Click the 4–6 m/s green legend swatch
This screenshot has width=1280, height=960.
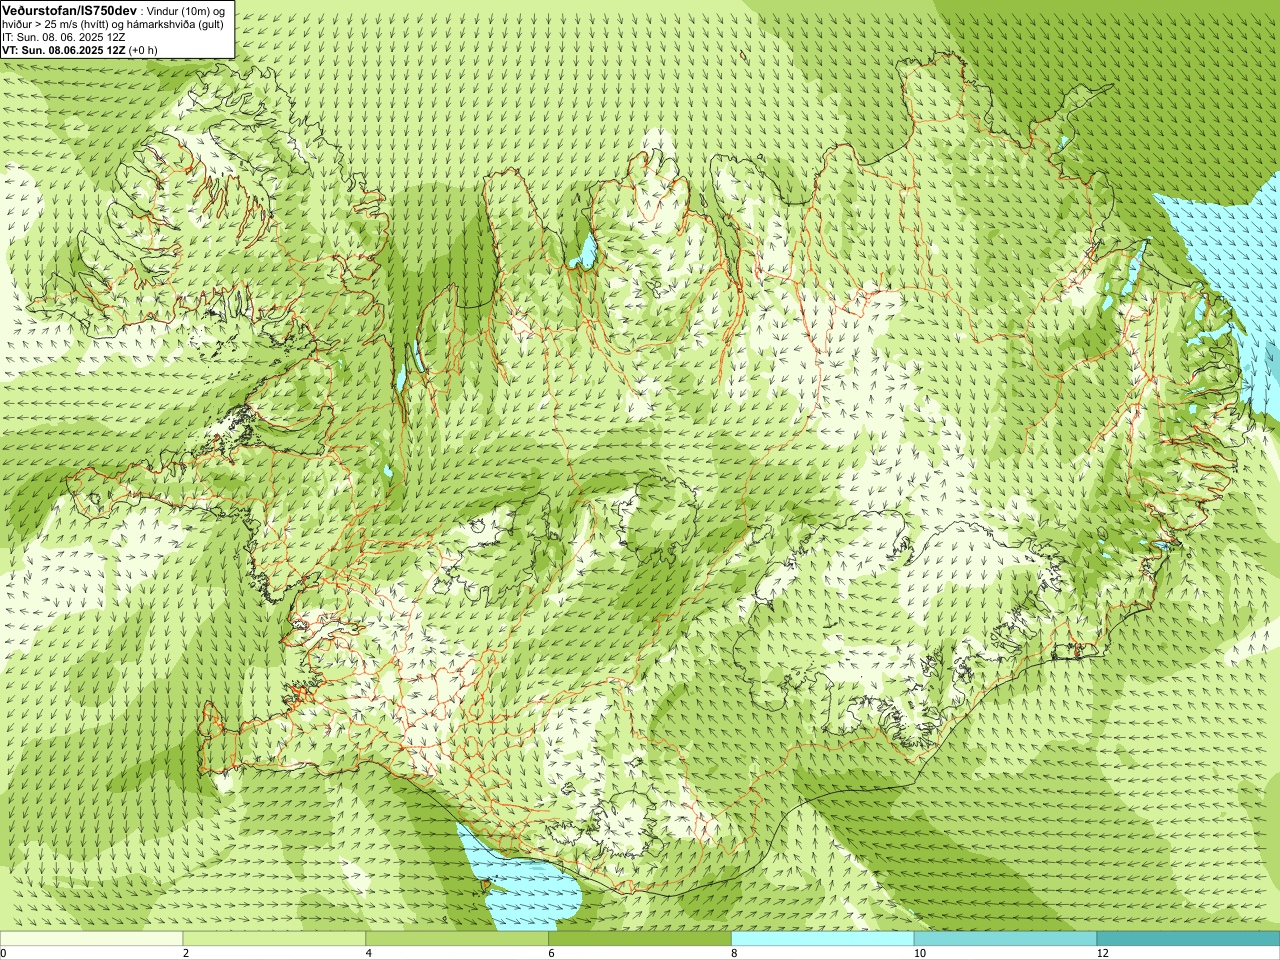pyautogui.click(x=457, y=939)
